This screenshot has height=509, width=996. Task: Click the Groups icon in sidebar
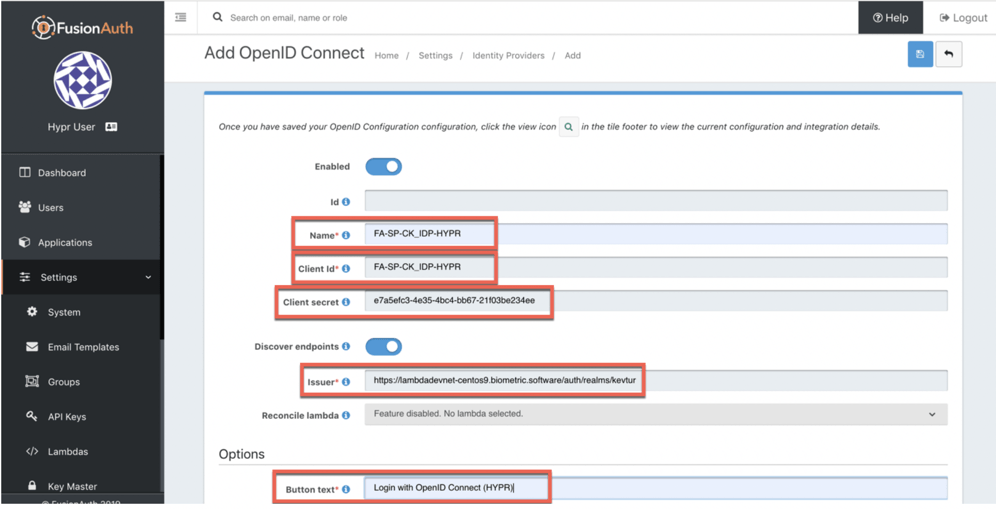(x=32, y=381)
